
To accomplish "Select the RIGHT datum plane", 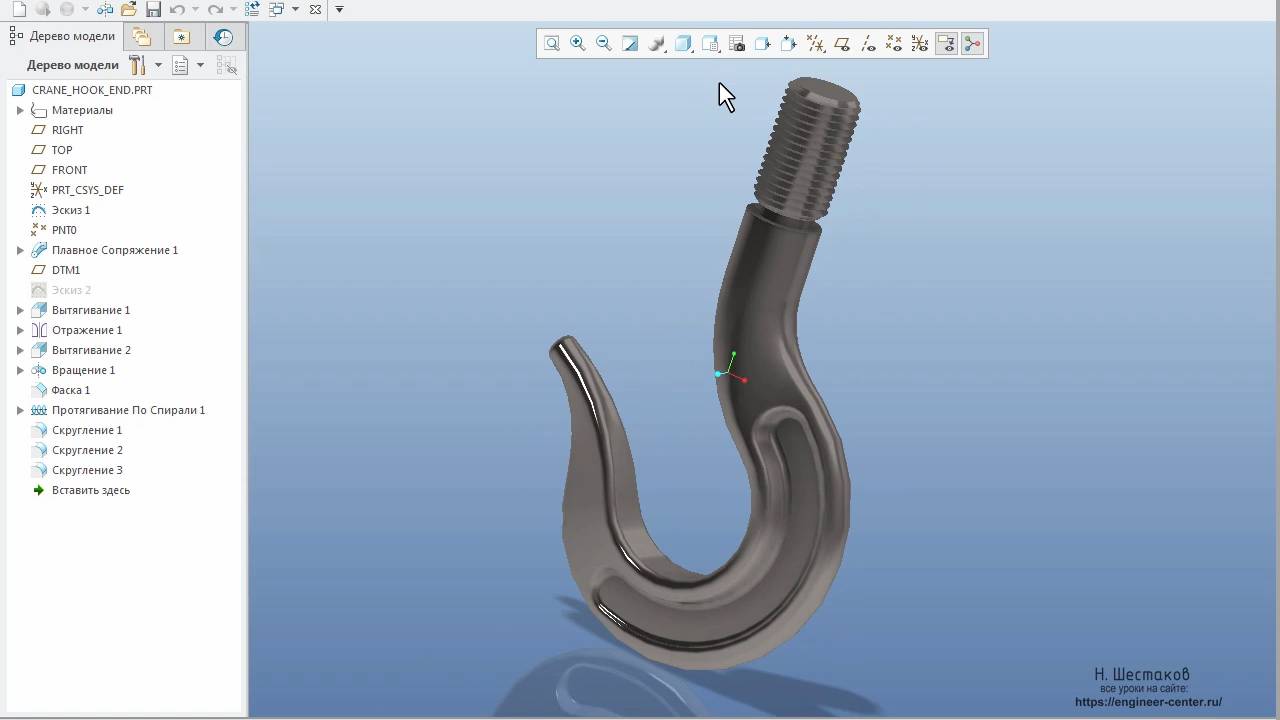I will [x=68, y=130].
